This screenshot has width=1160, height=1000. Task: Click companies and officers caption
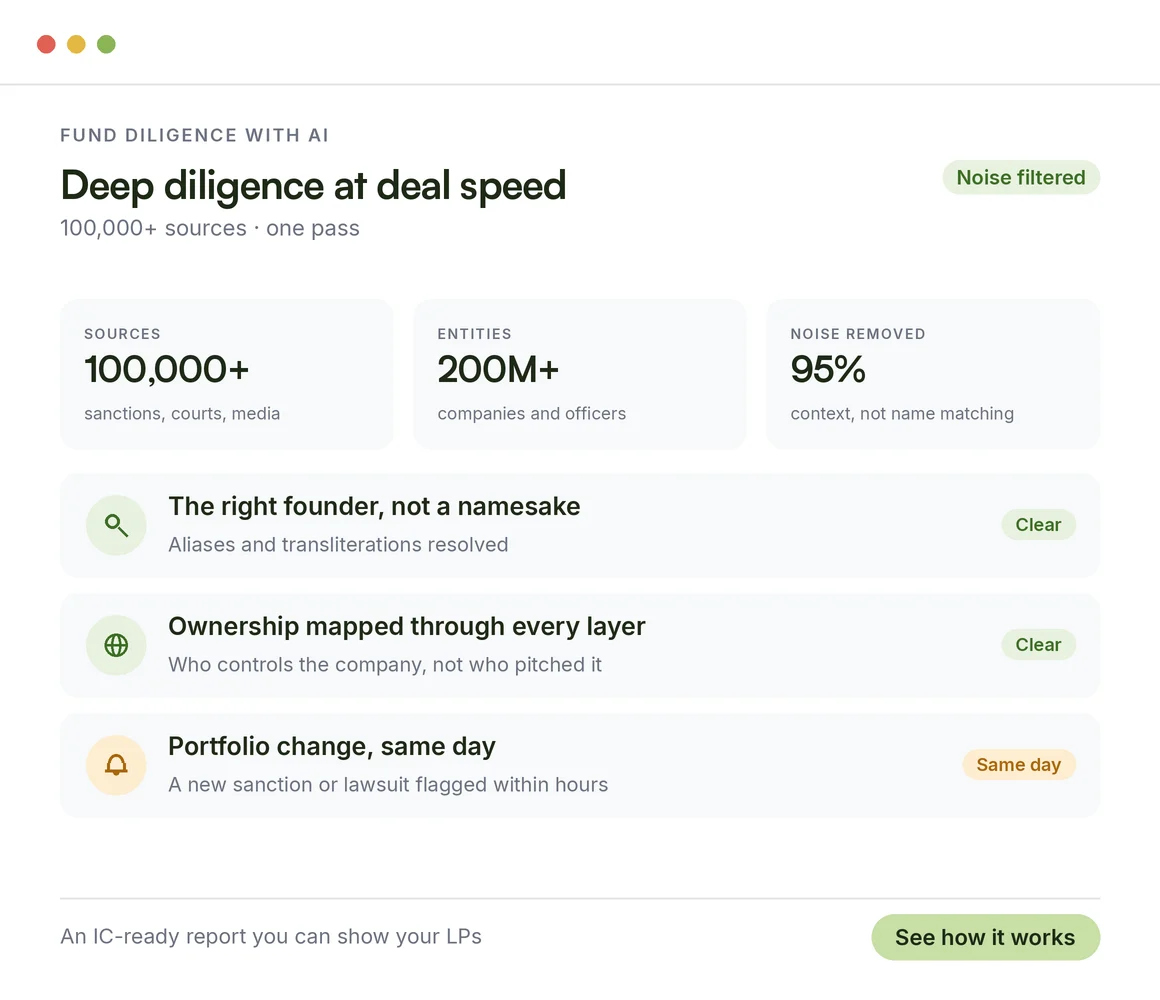click(x=532, y=413)
